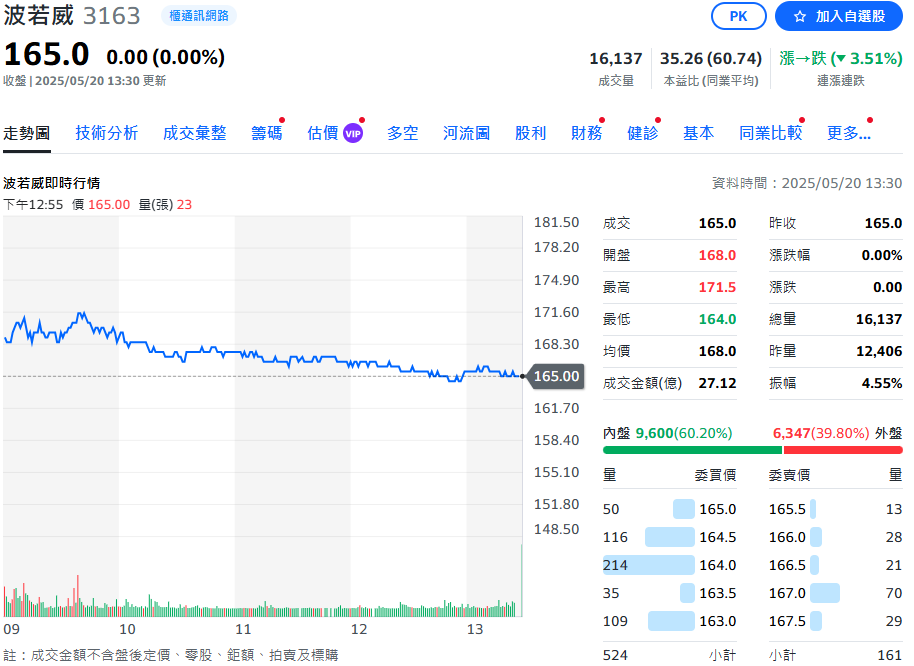Click ask price 167.5 in order book

coord(787,621)
